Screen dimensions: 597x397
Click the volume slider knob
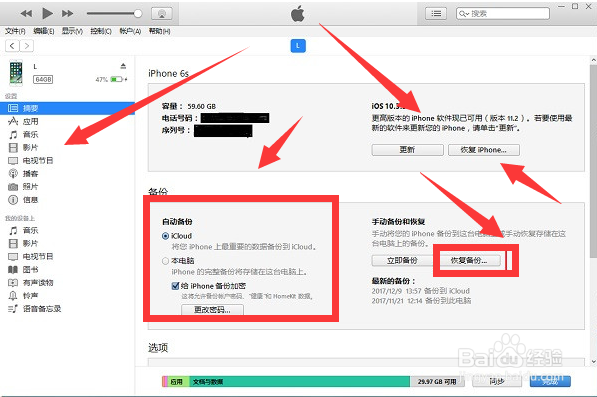pos(138,14)
